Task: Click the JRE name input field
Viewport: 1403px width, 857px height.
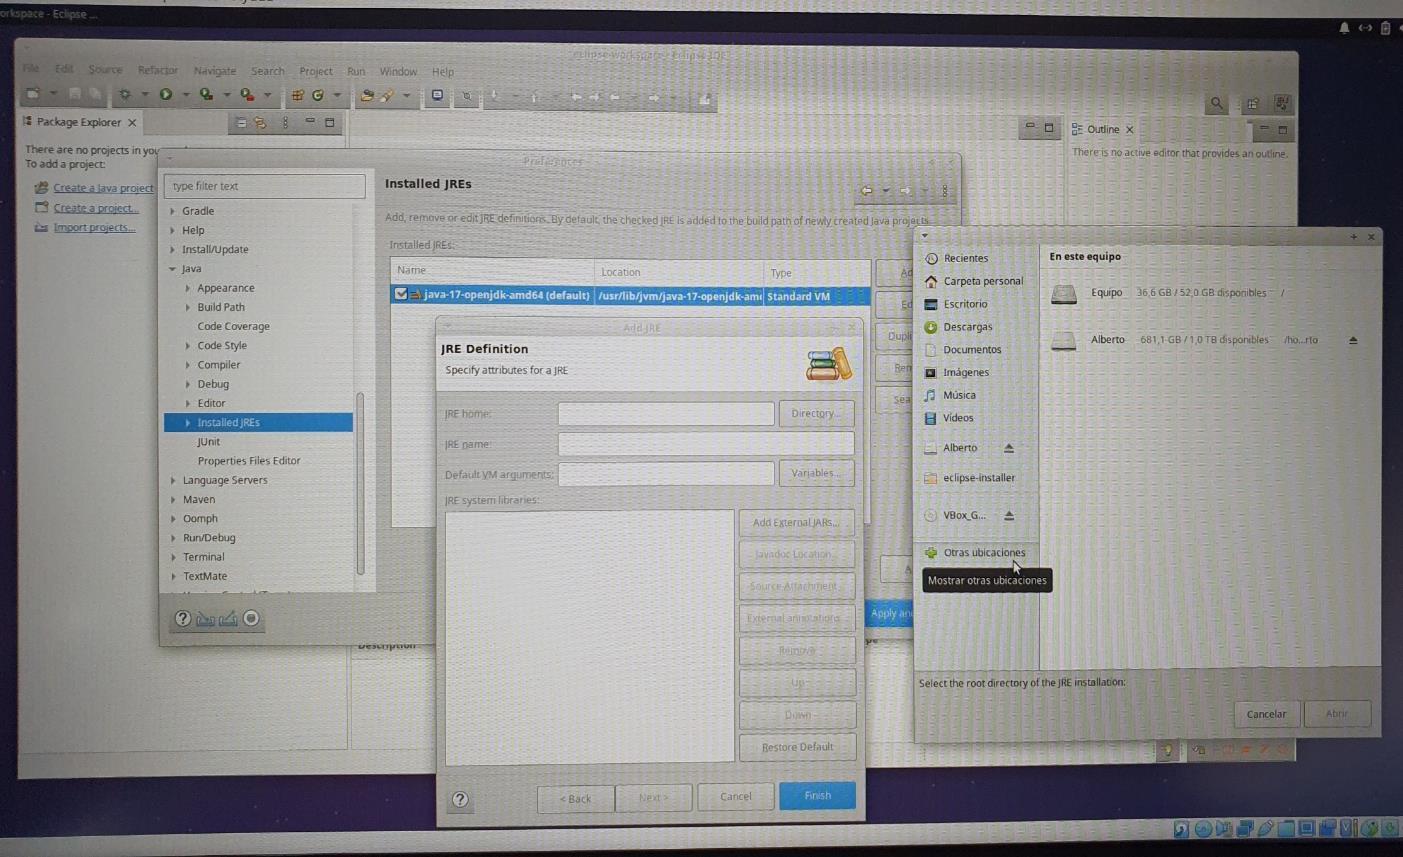Action: point(706,444)
